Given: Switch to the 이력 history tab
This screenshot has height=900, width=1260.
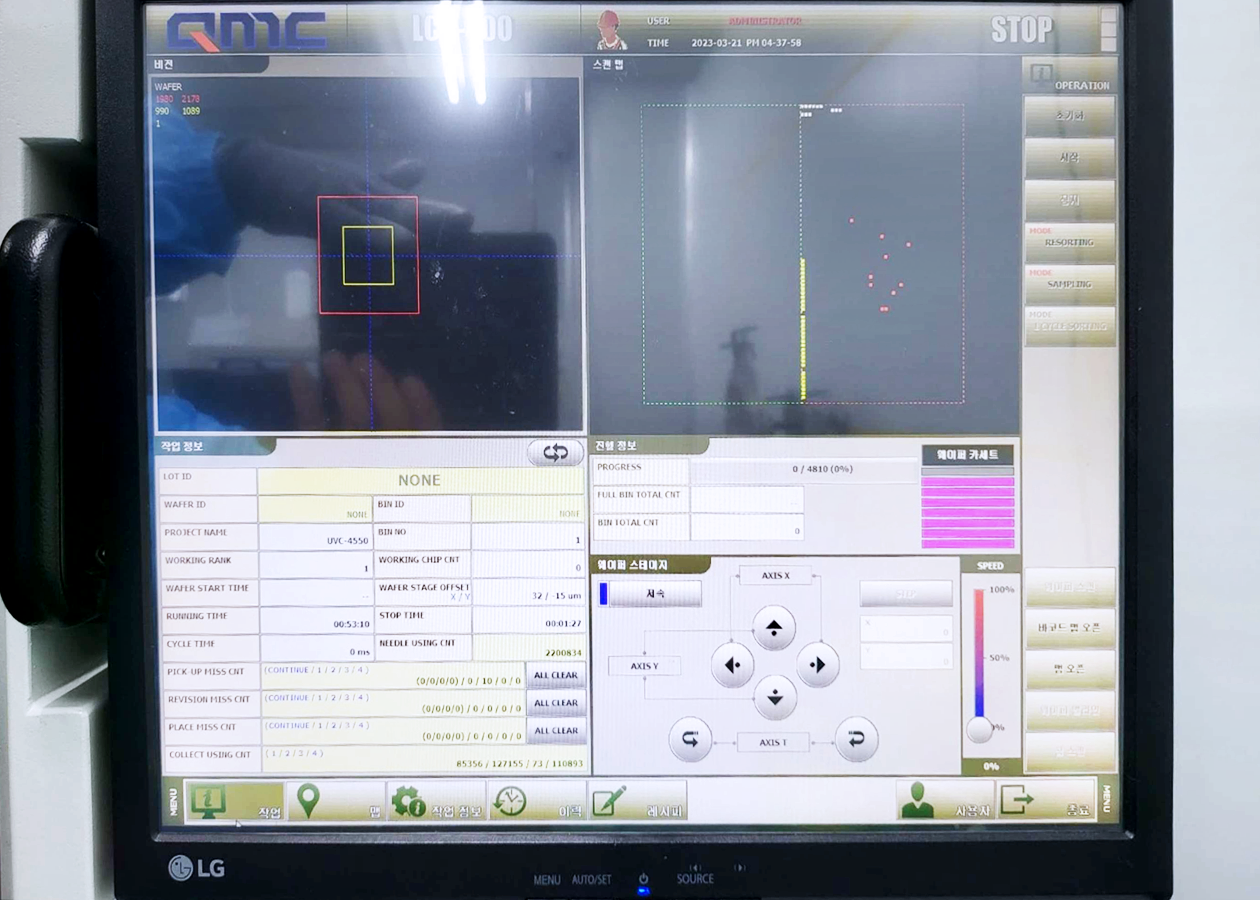Looking at the screenshot, I should click(x=537, y=802).
